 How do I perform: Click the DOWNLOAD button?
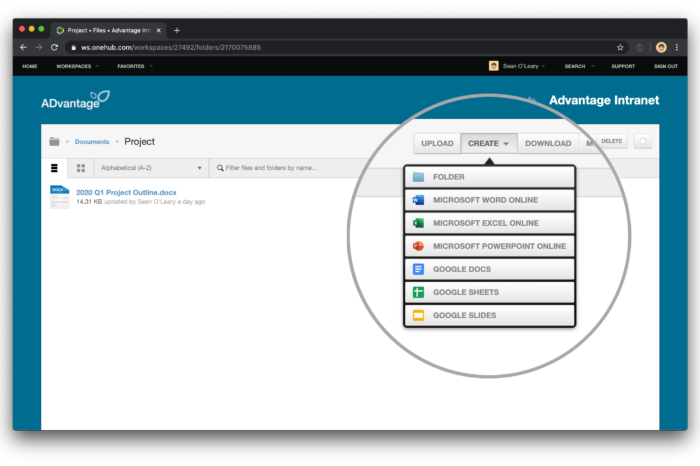[548, 143]
